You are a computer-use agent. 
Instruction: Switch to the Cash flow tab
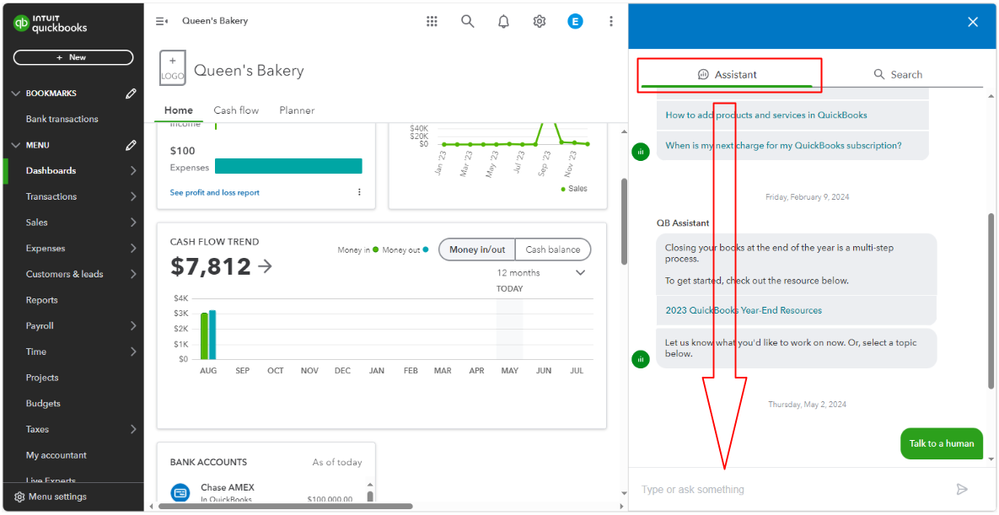[x=236, y=110]
